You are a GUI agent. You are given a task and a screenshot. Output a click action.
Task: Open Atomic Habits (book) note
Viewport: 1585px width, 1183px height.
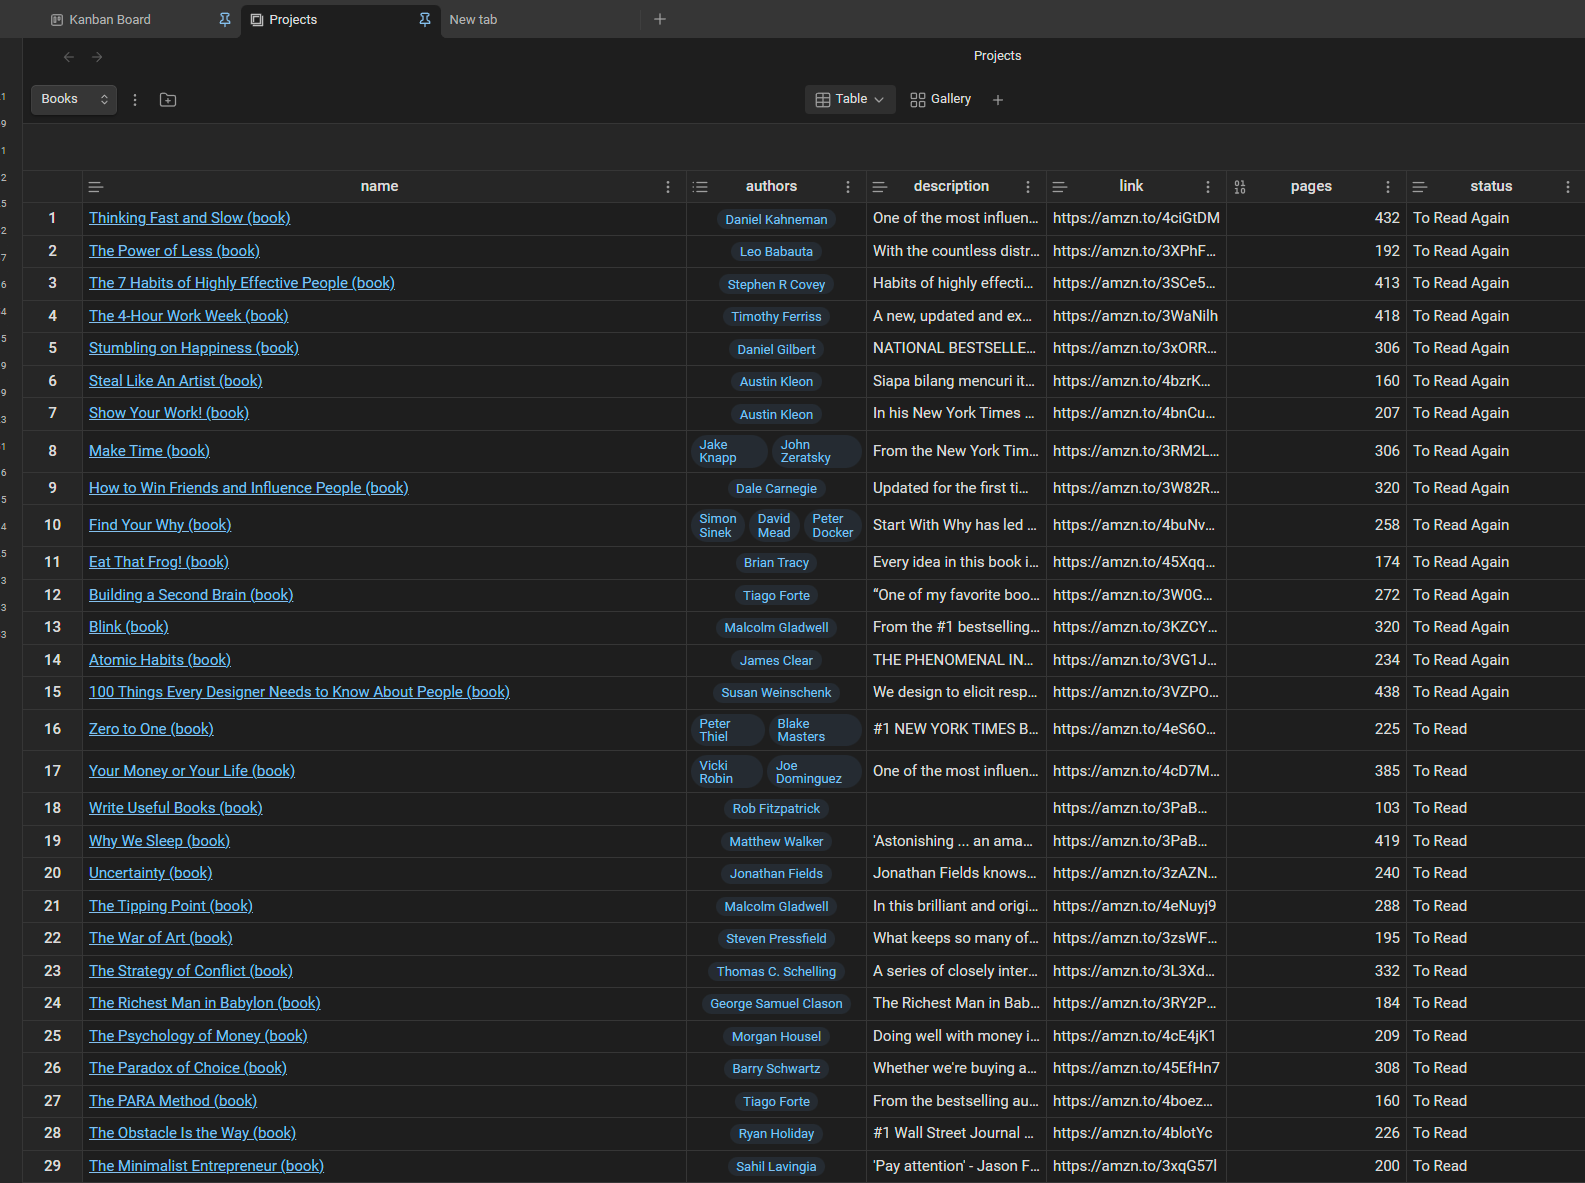[160, 660]
